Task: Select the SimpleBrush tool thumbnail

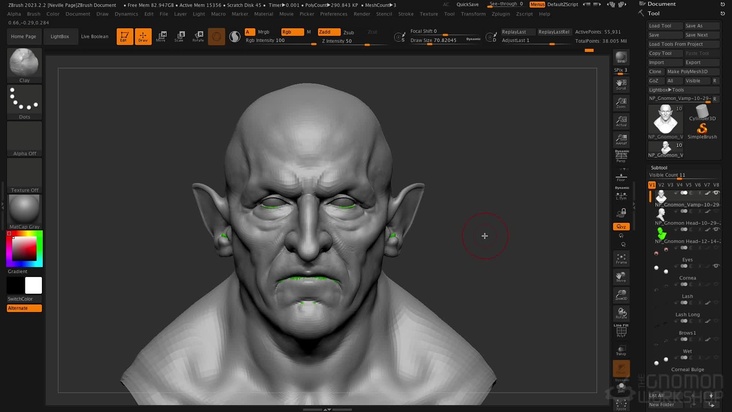Action: click(702, 131)
